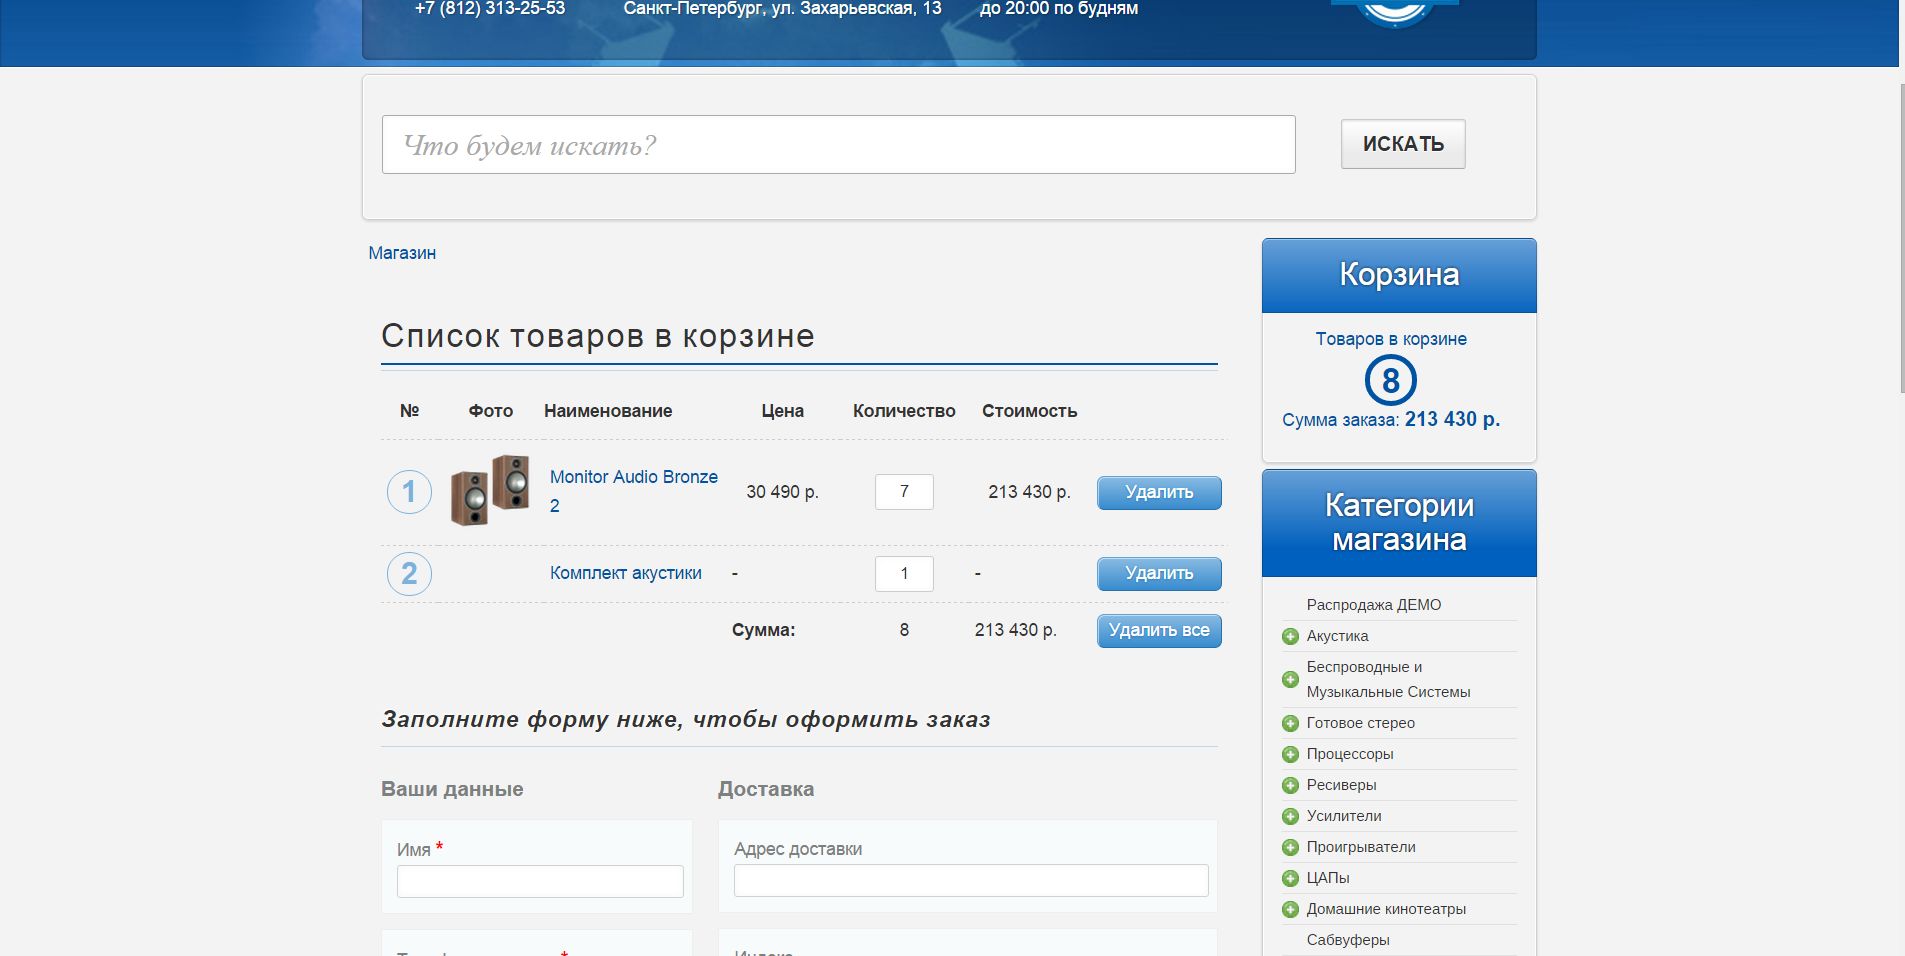Screen dimensions: 1905x956
Task: Focus the search field Что будем искать
Action: [x=838, y=145]
